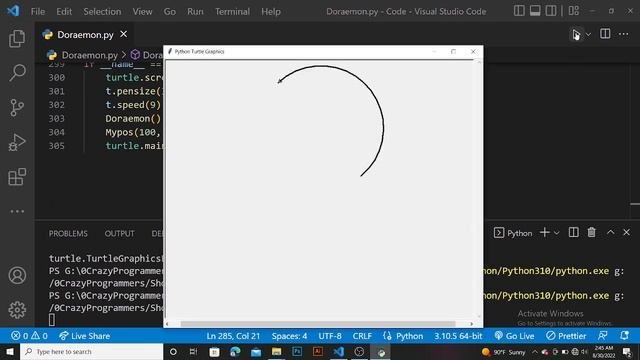The width and height of the screenshot is (640, 360).
Task: Open the Edit menu
Action: click(x=64, y=11)
